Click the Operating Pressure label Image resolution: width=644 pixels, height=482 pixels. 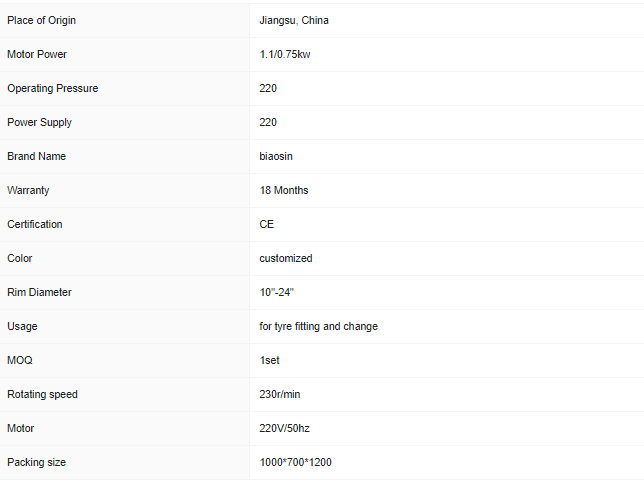[52, 88]
